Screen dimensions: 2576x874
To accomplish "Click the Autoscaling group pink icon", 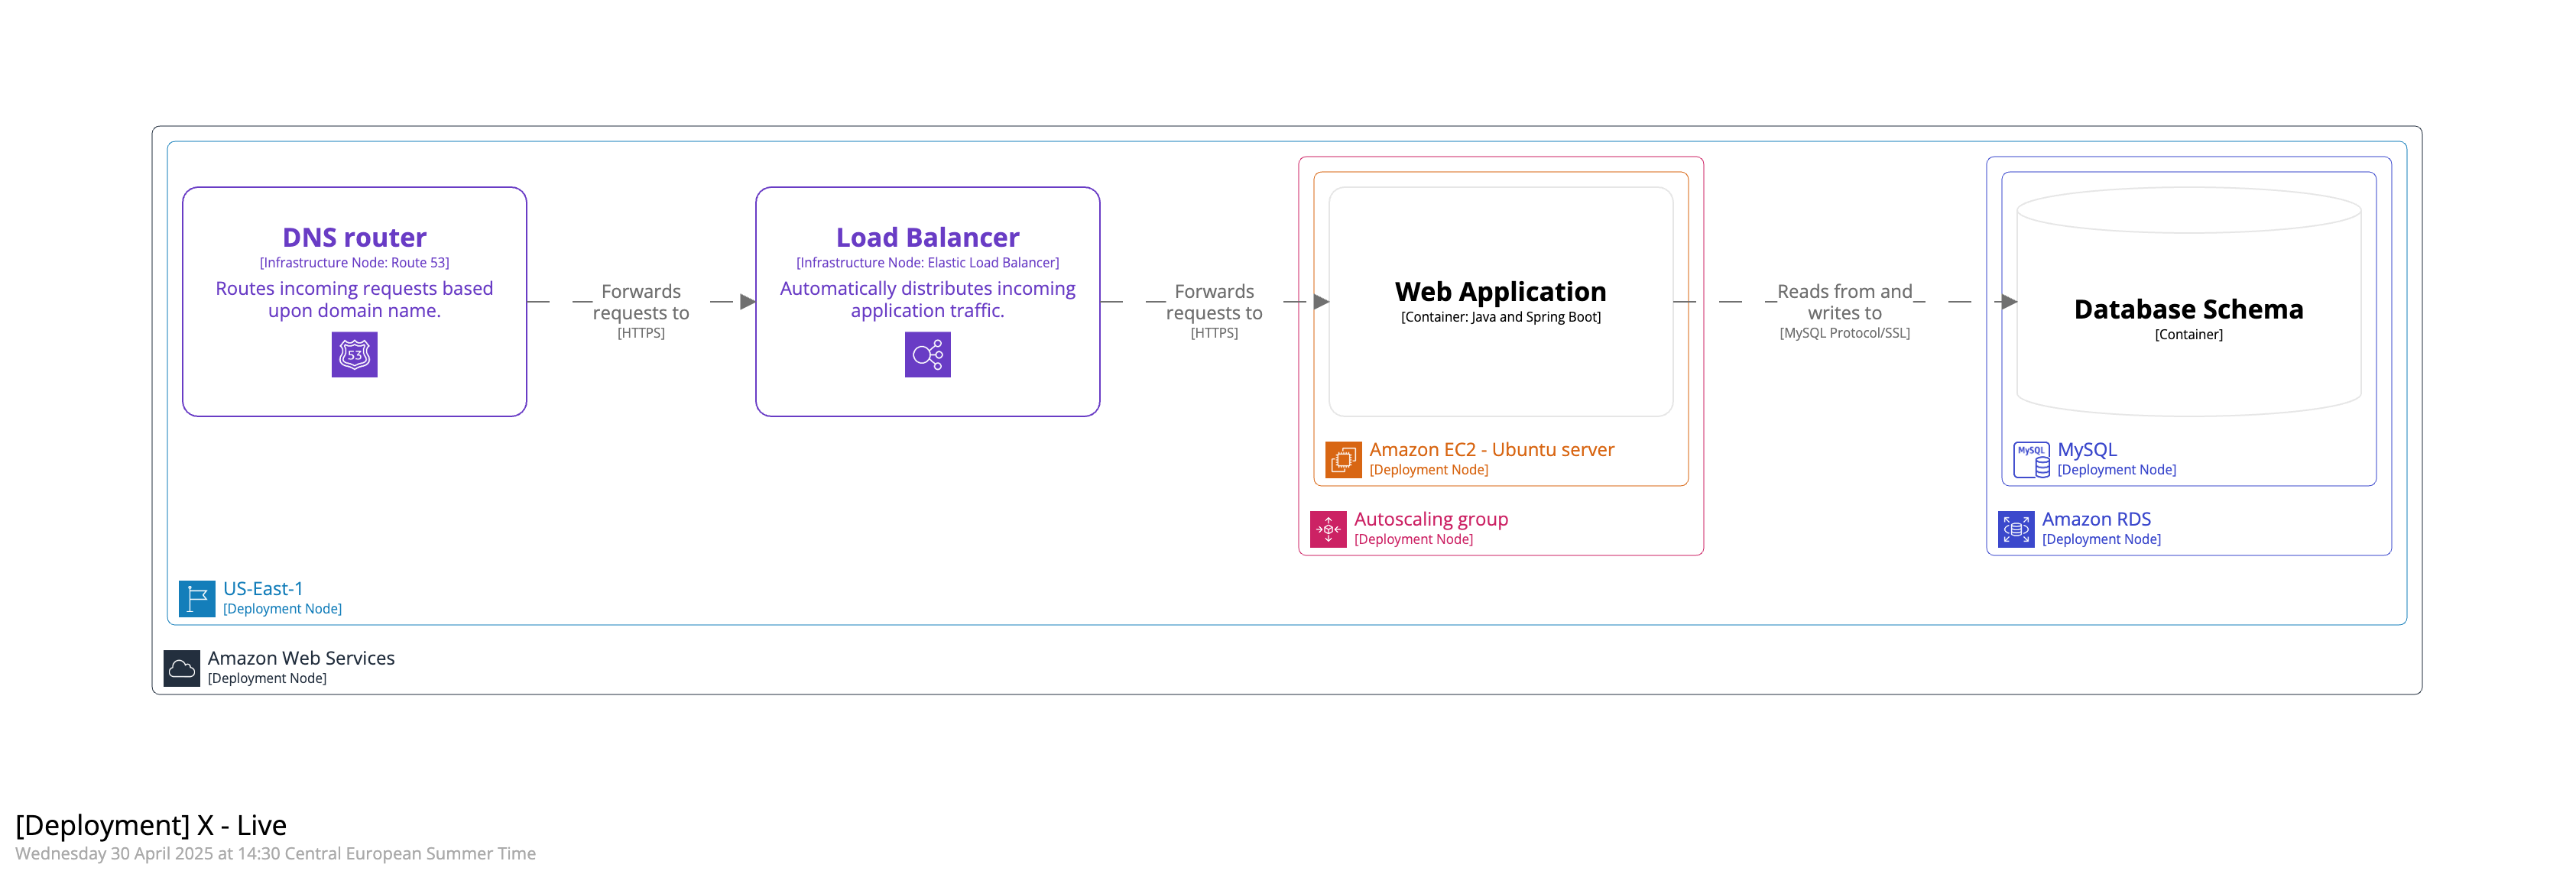I will coord(1328,529).
